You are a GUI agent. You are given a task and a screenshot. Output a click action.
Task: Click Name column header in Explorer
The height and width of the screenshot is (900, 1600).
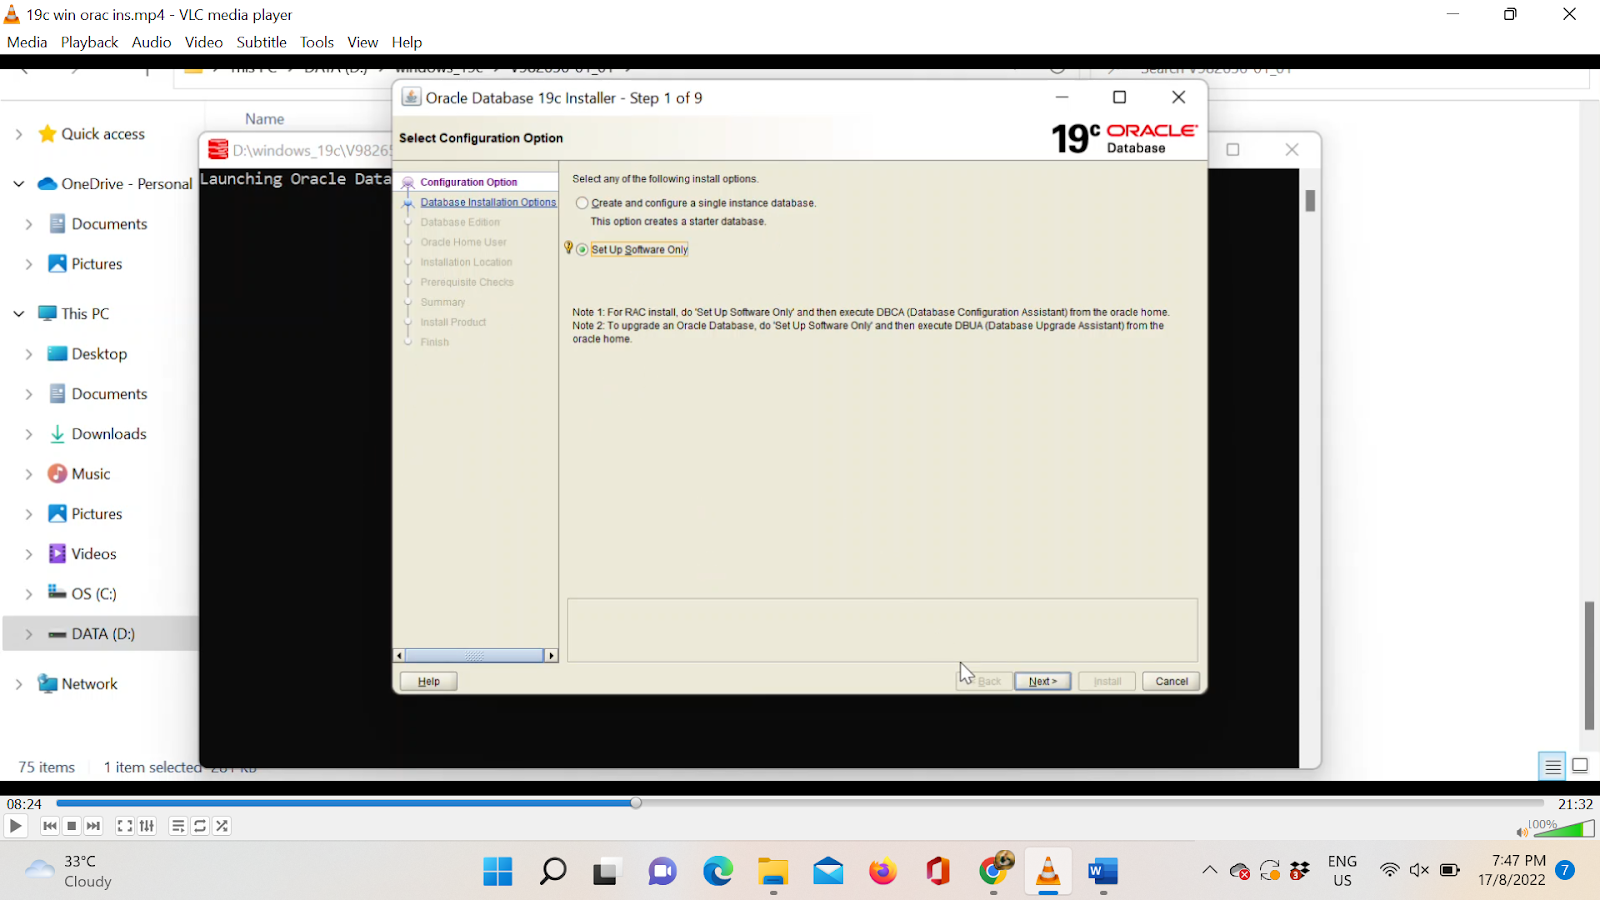coord(265,119)
